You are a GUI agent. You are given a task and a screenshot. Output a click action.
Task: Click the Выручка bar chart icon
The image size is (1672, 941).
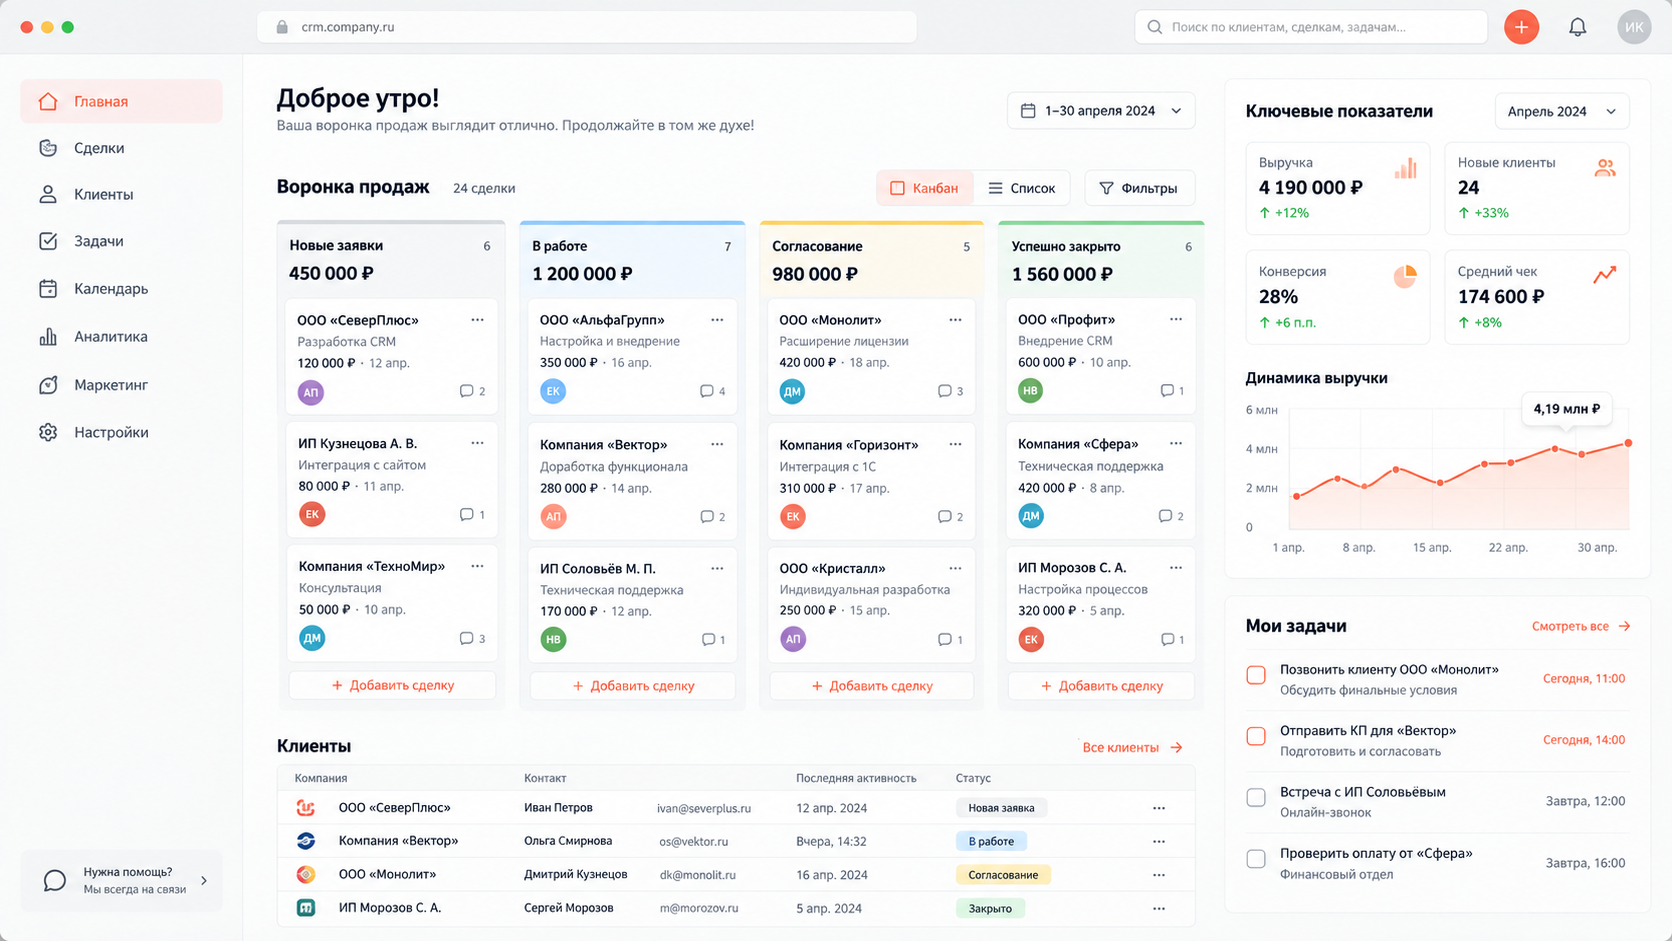pyautogui.click(x=1405, y=168)
